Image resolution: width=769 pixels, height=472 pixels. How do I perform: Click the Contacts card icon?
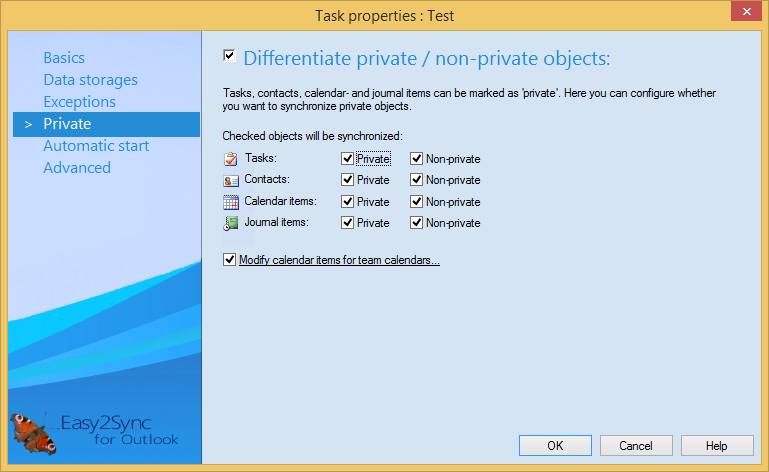(x=231, y=180)
